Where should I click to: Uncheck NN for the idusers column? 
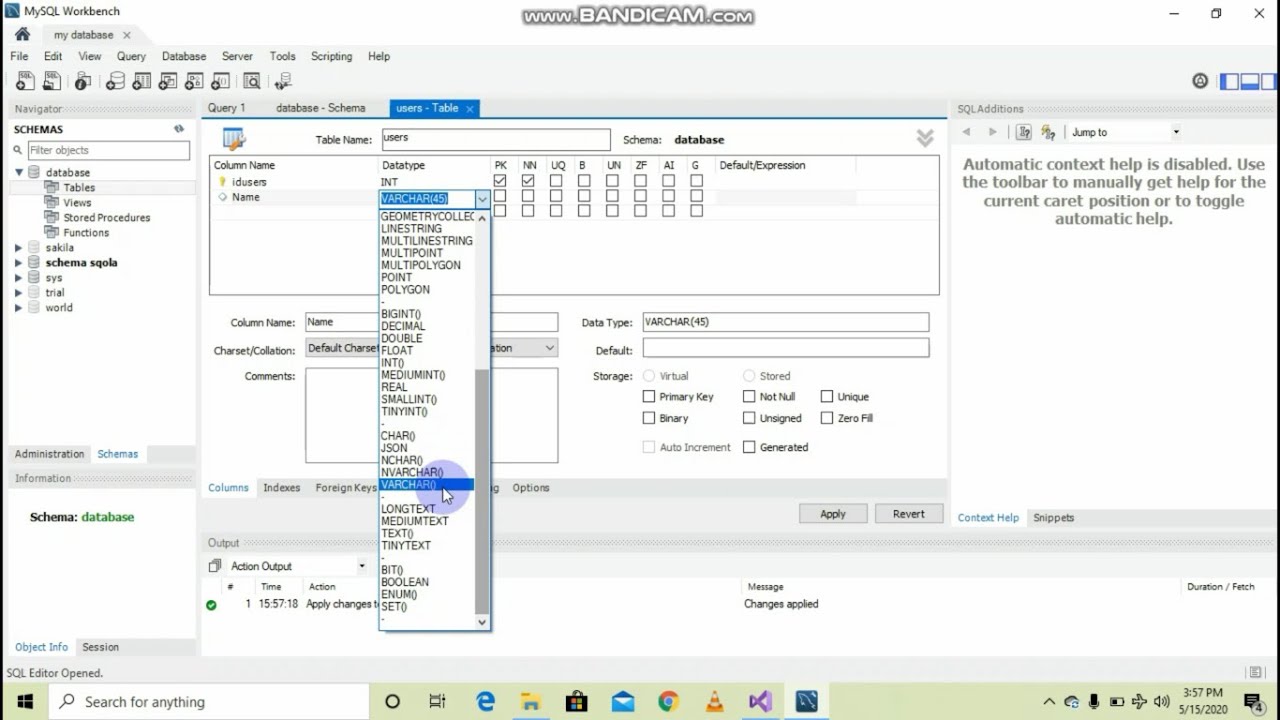tap(528, 181)
